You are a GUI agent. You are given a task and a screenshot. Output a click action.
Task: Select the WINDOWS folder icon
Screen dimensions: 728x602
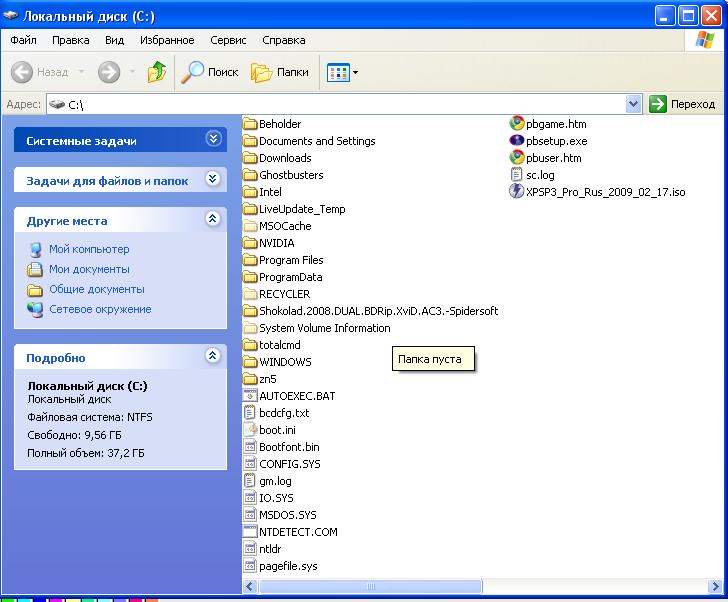[251, 362]
